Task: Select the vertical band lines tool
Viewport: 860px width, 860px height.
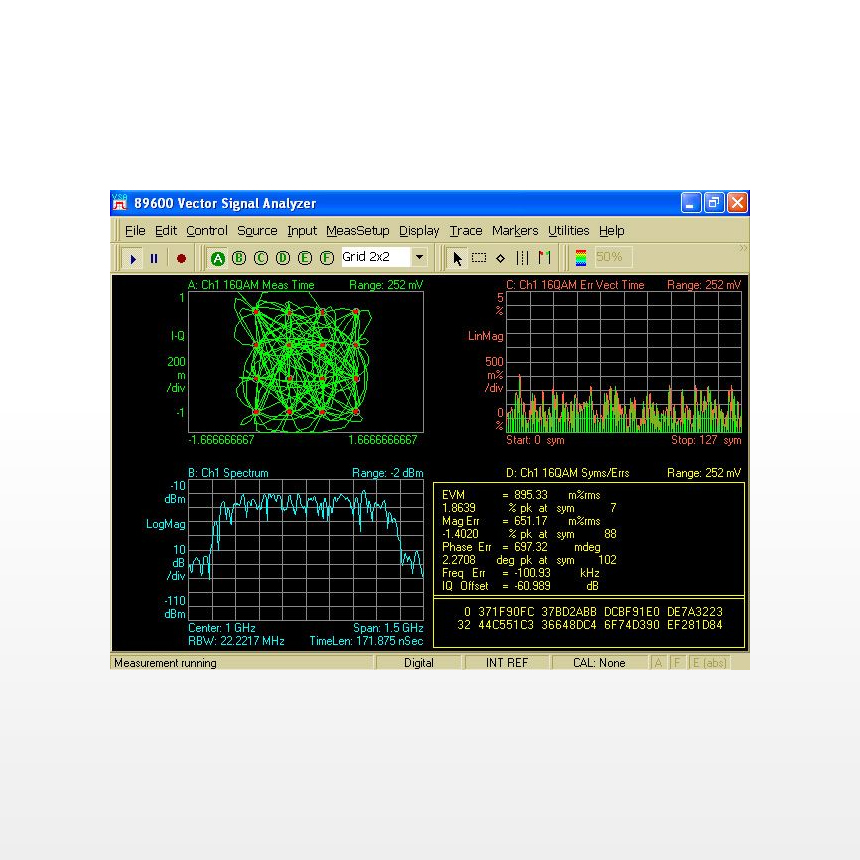Action: pos(522,258)
